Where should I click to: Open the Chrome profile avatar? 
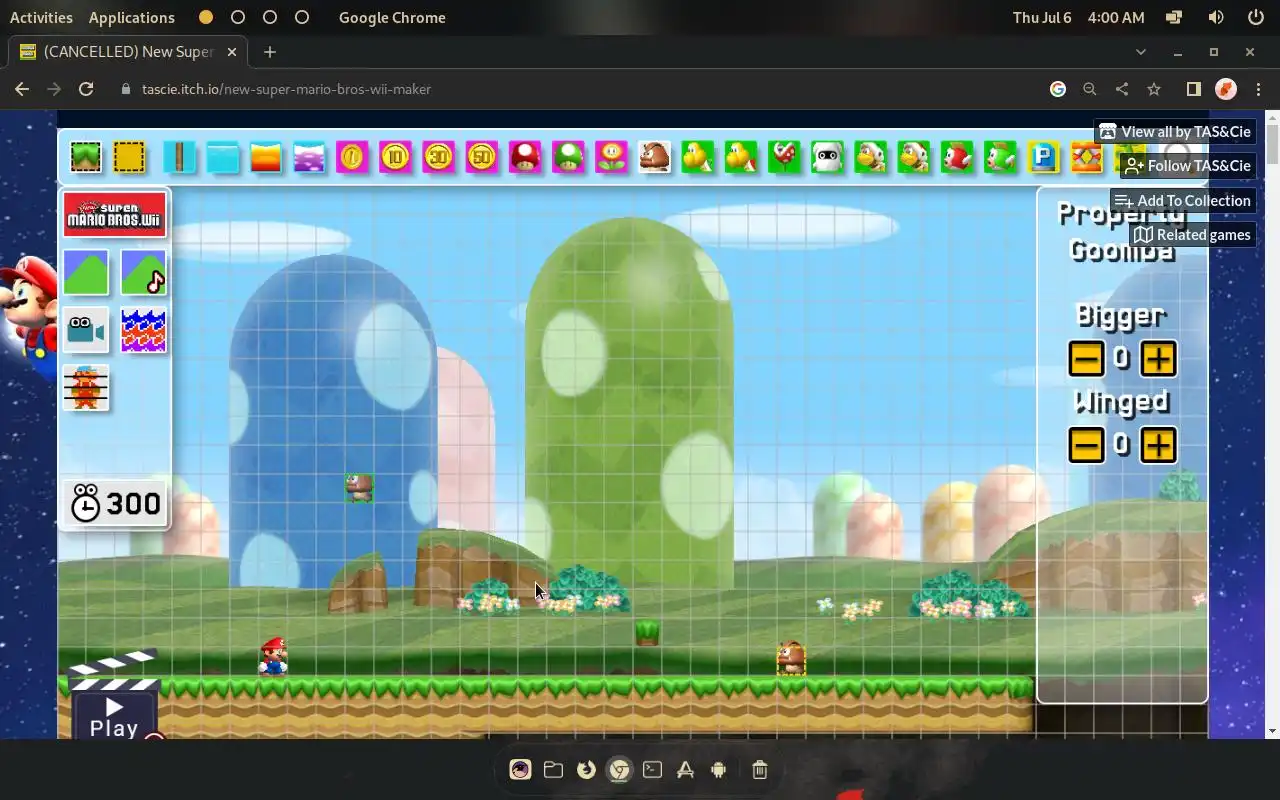tap(1226, 89)
